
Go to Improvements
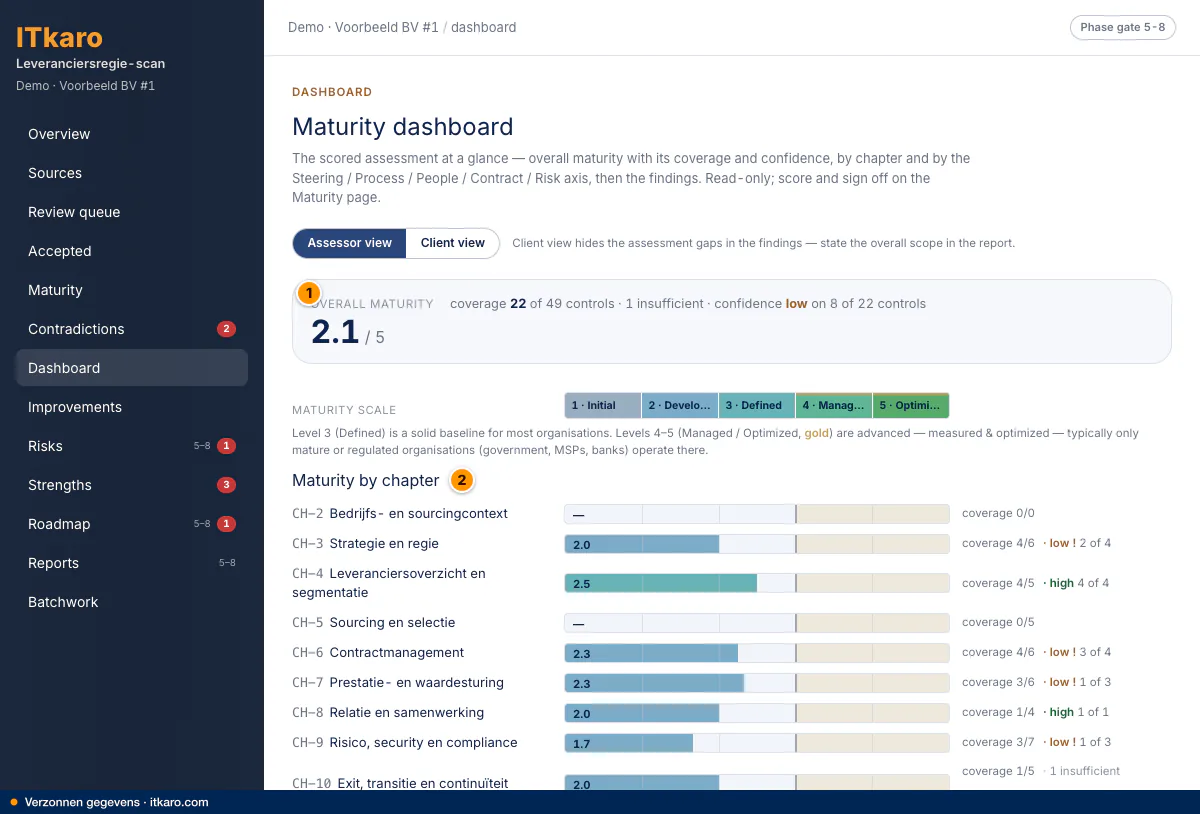[132, 407]
